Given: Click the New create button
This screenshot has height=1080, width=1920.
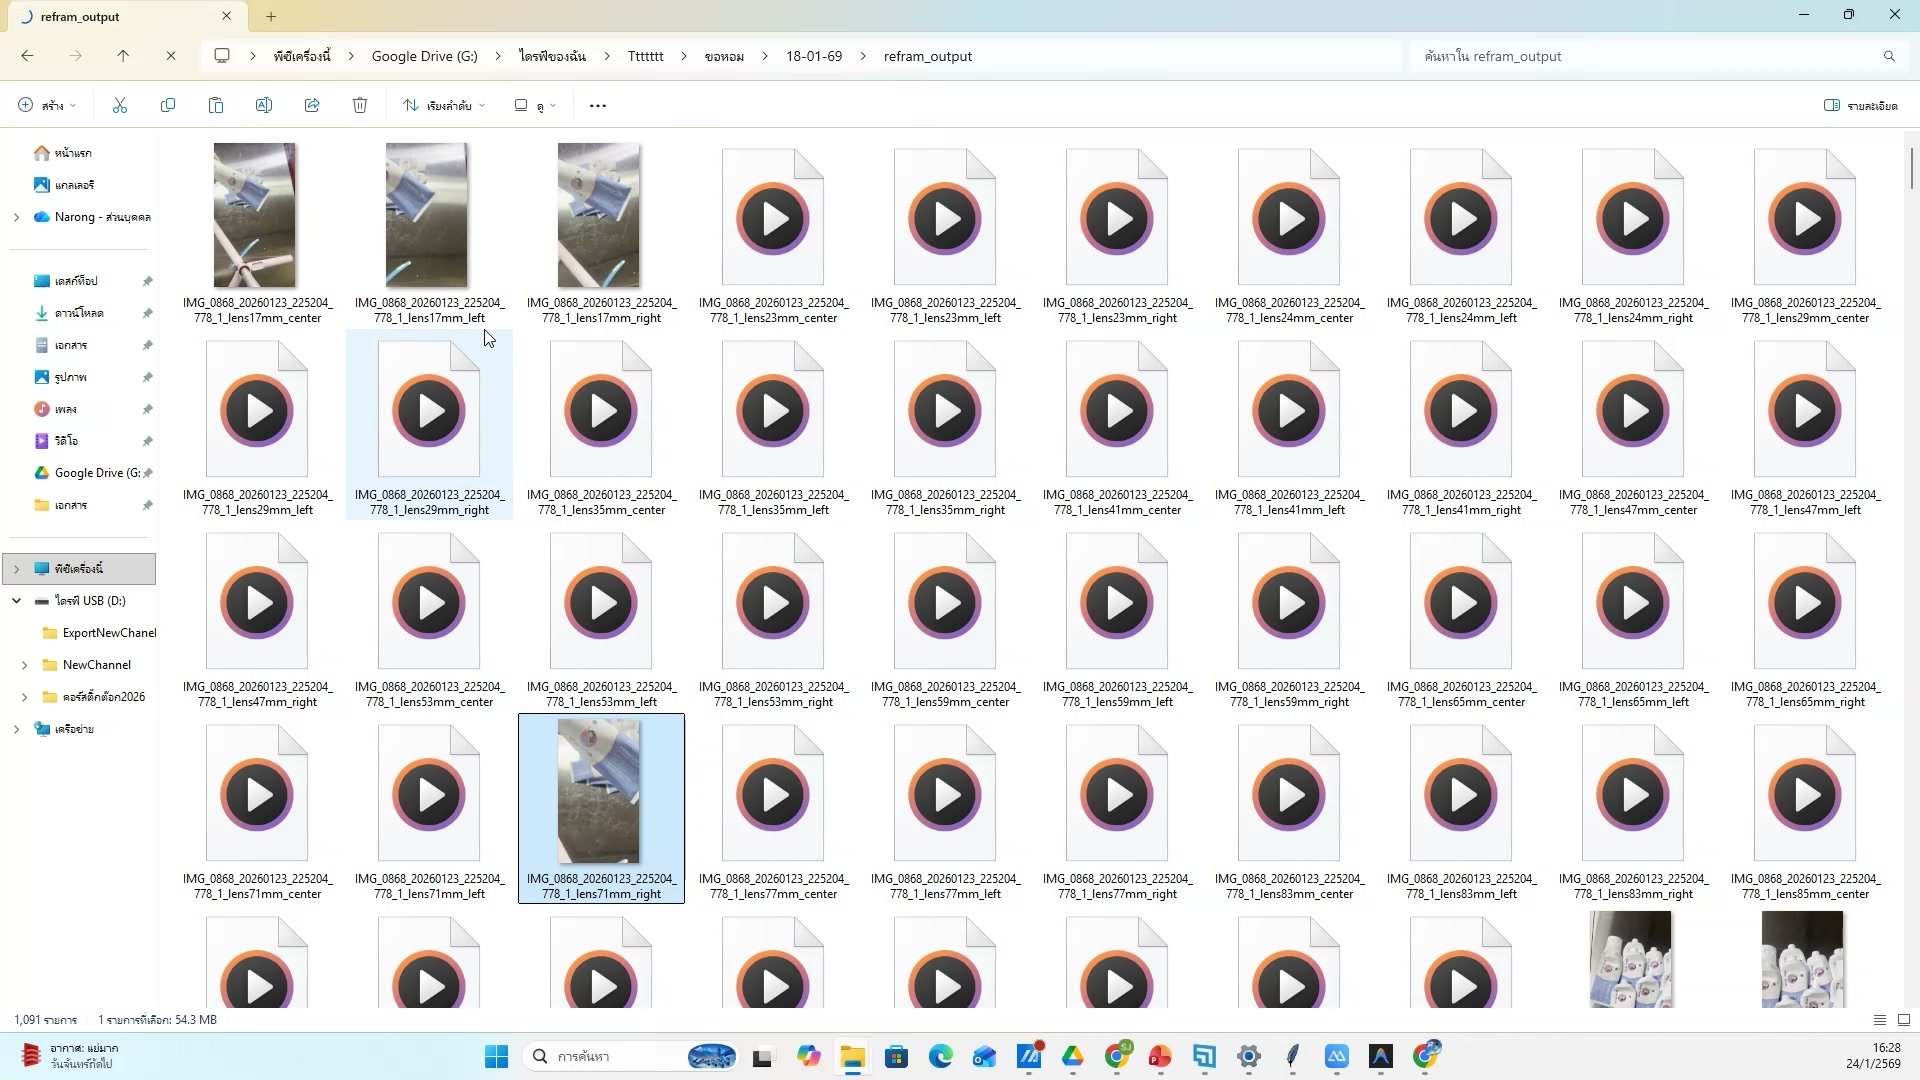Looking at the screenshot, I should (47, 105).
